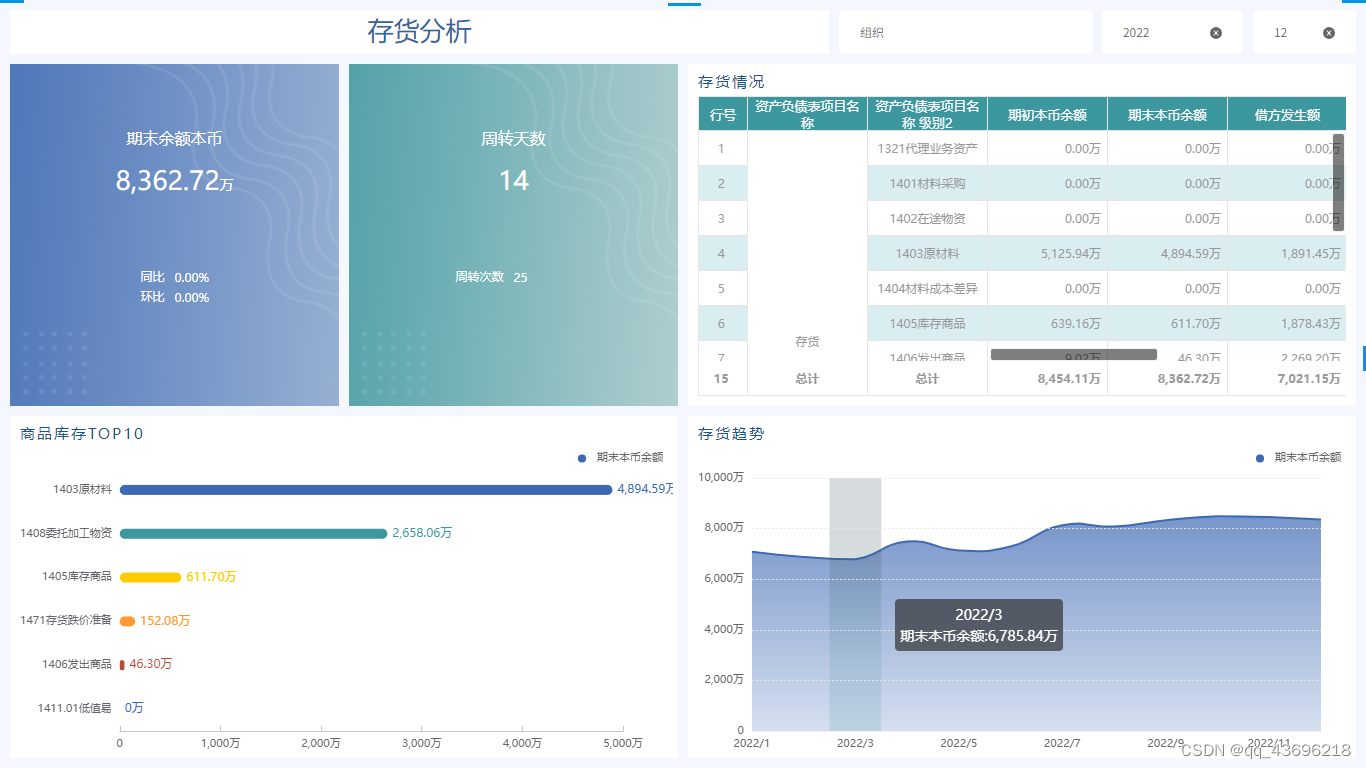
Task: Click the 1,891.45万 debit amount cell
Action: coord(1287,253)
